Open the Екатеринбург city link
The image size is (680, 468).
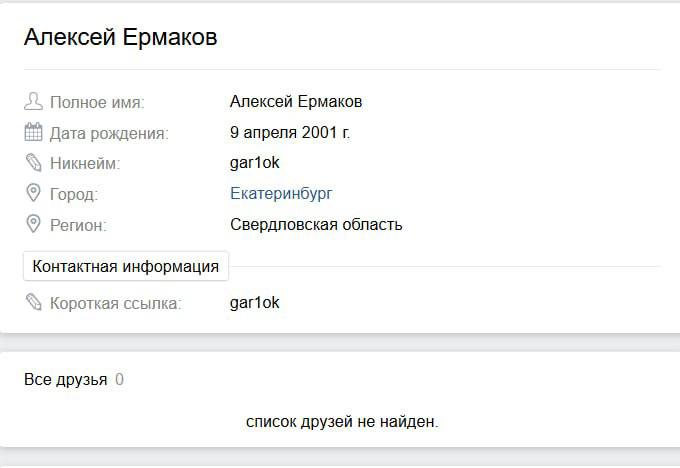pyautogui.click(x=281, y=194)
